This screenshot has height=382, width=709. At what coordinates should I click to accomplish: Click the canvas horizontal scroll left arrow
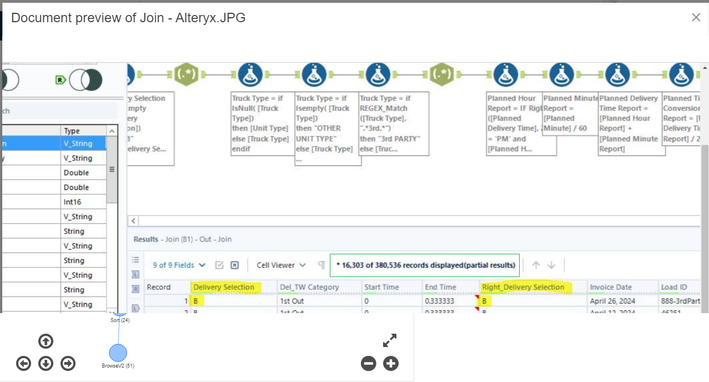[x=133, y=221]
